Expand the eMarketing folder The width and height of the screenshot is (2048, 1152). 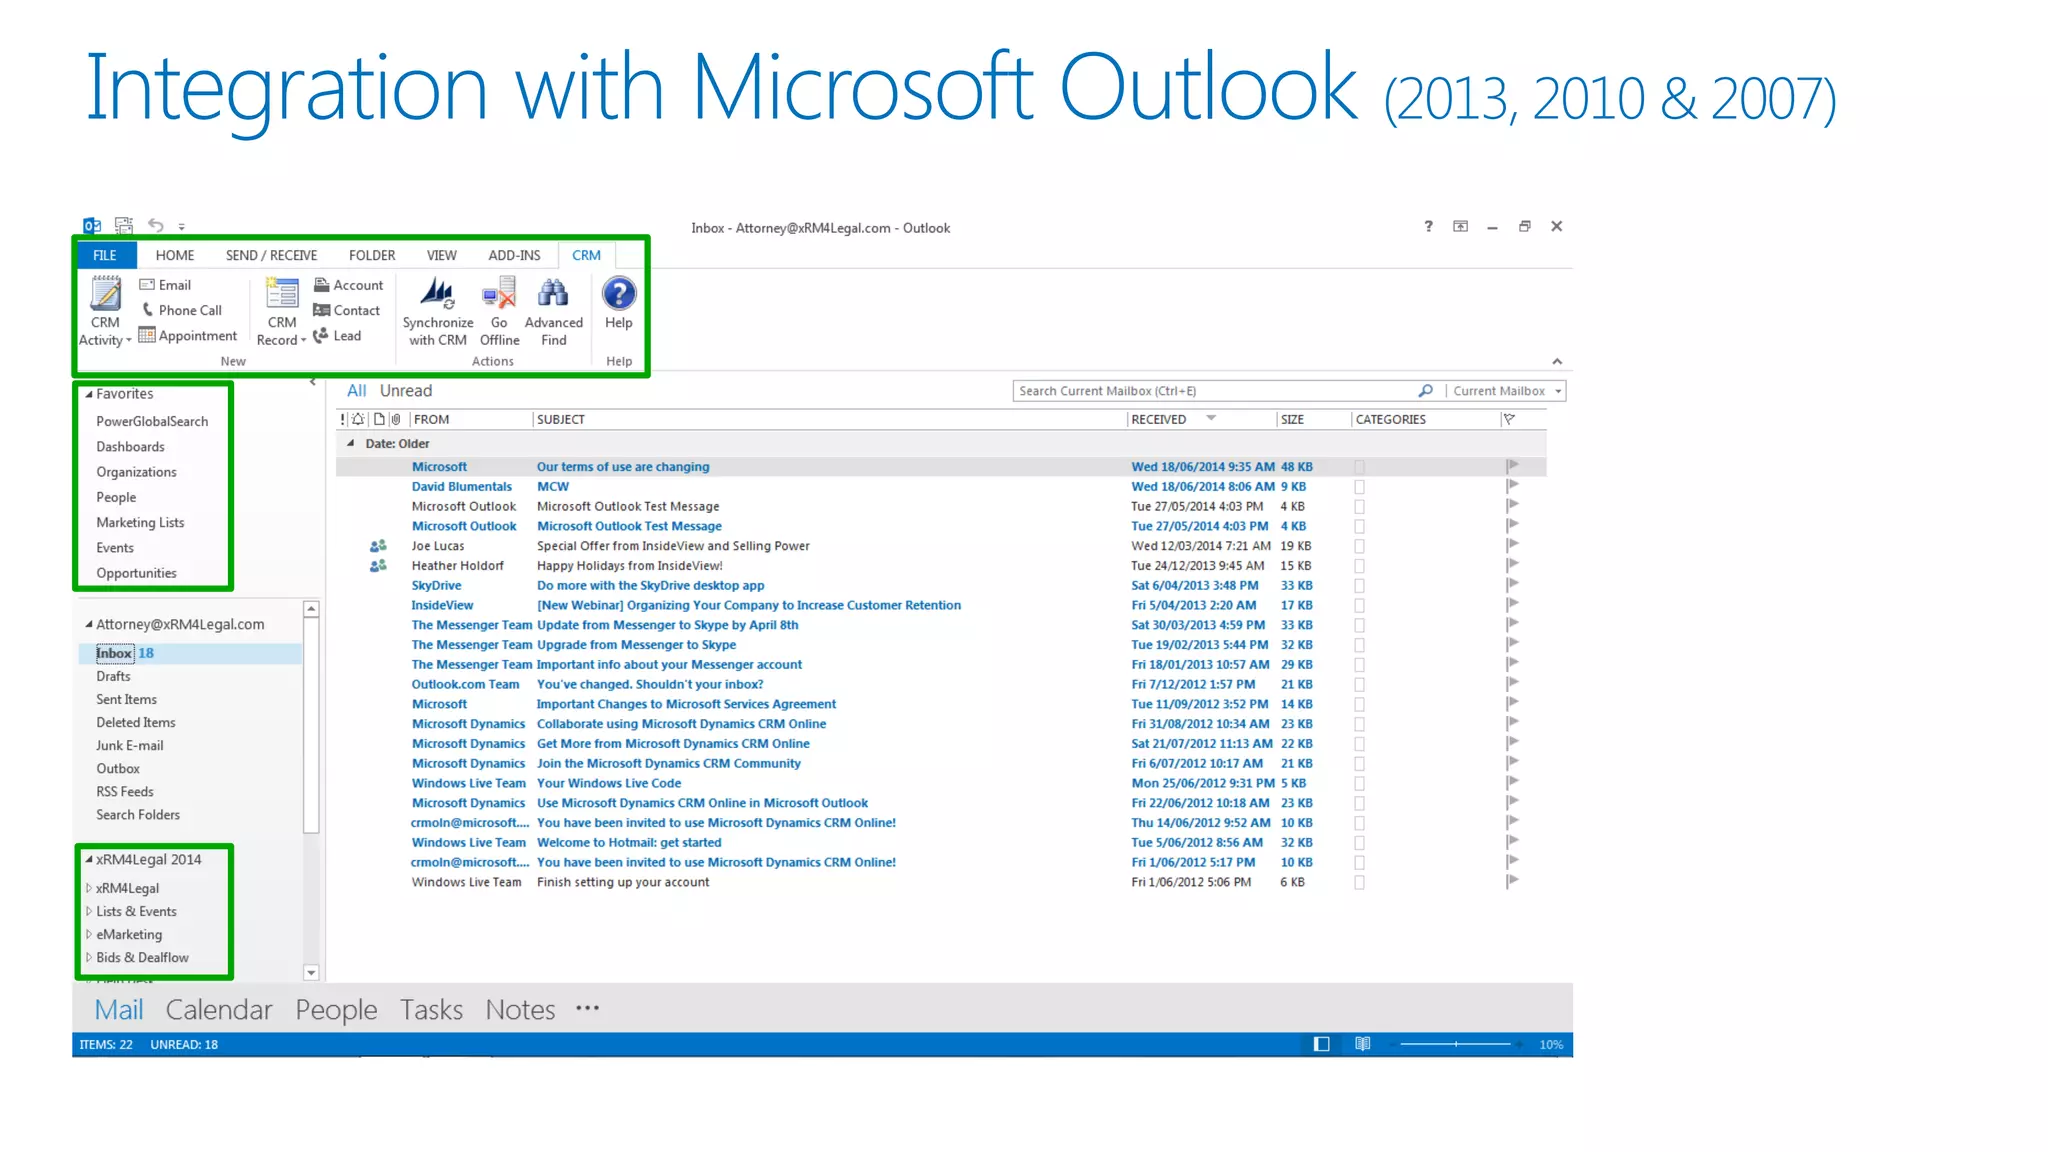89,934
